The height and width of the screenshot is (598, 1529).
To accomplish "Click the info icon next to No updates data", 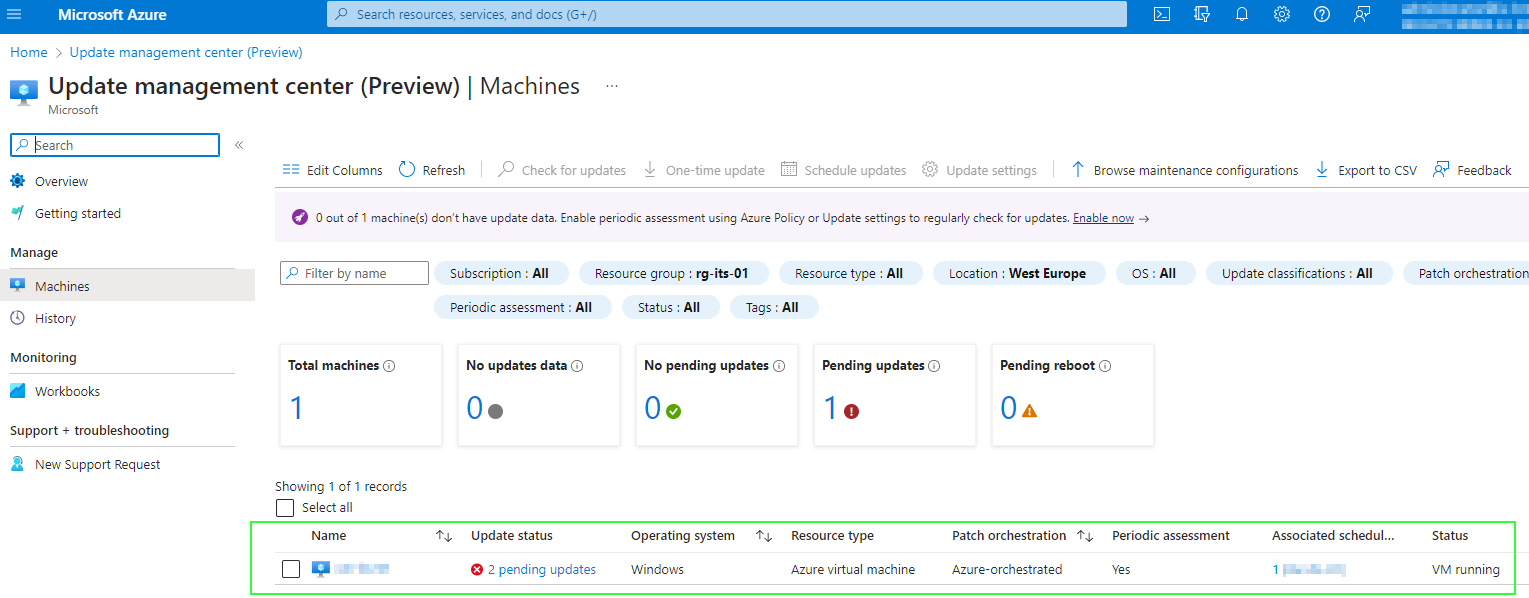I will tap(577, 366).
